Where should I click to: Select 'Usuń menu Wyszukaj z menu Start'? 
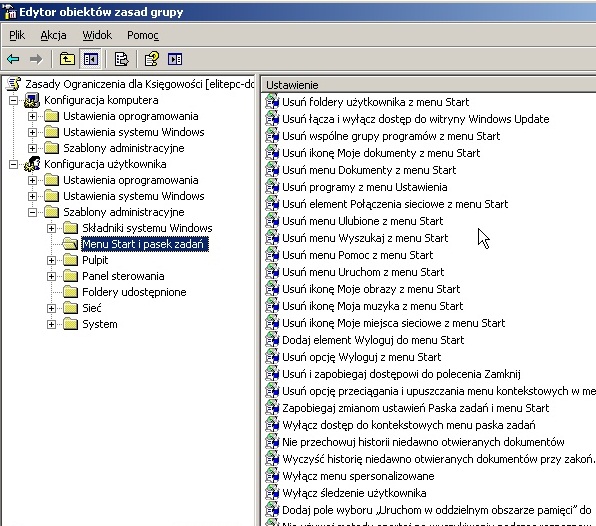365,238
